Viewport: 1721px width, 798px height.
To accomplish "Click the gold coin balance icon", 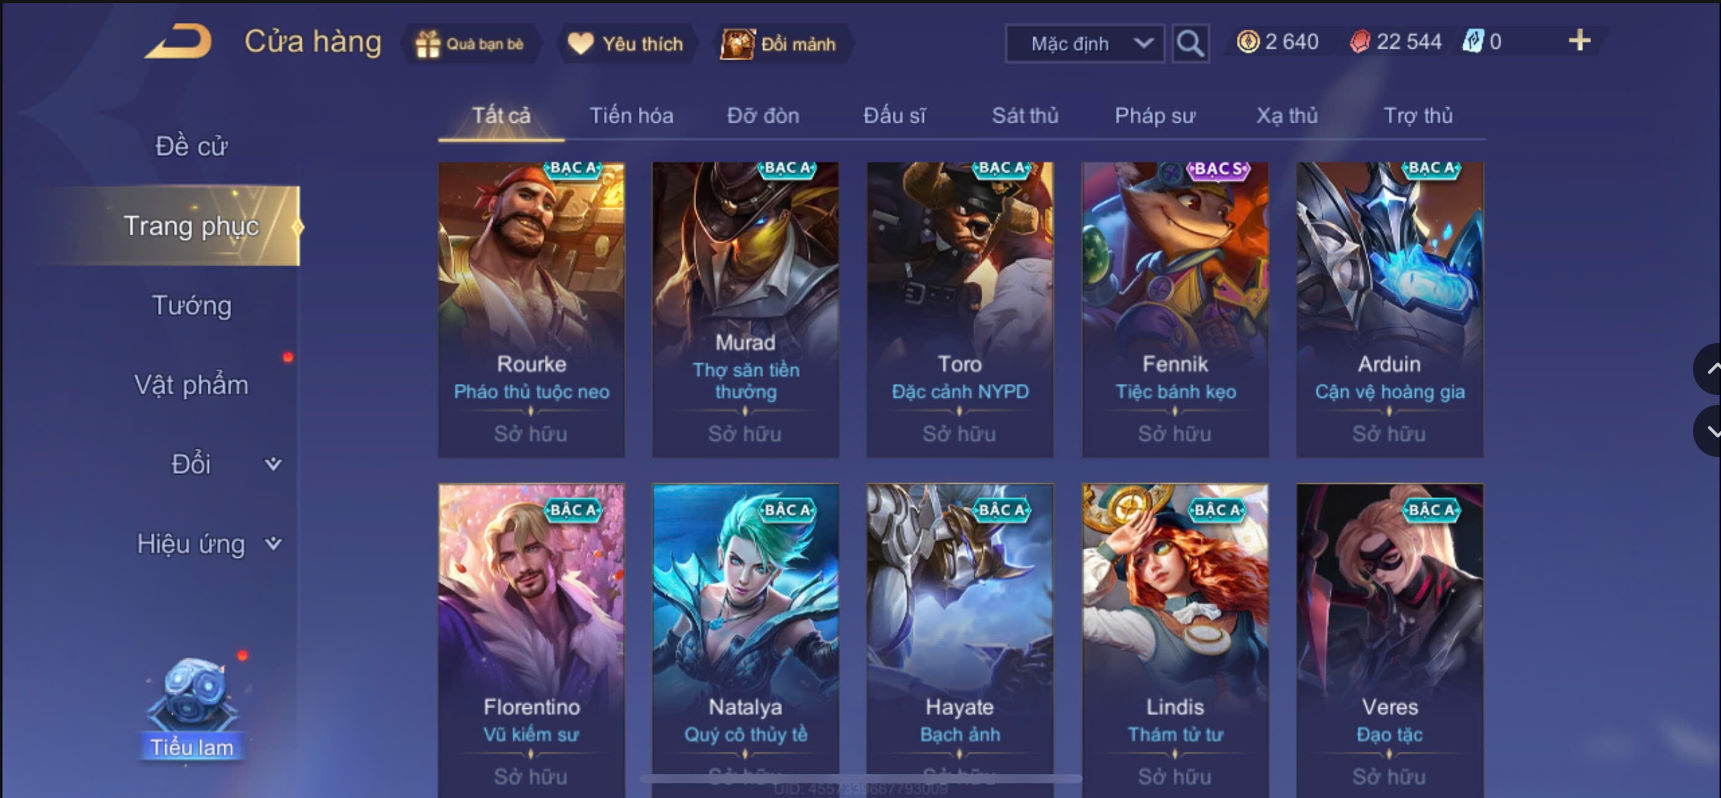I will click(x=1248, y=42).
